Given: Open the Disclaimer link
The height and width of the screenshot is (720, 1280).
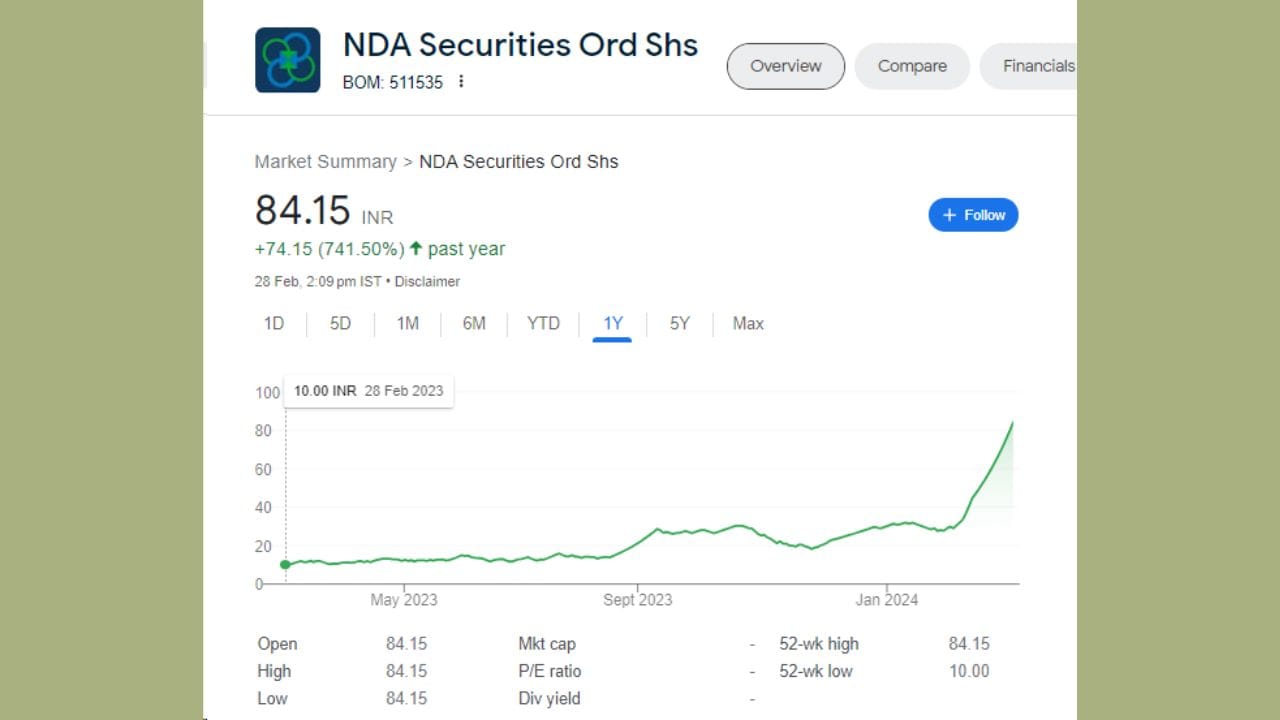Looking at the screenshot, I should click(x=427, y=282).
